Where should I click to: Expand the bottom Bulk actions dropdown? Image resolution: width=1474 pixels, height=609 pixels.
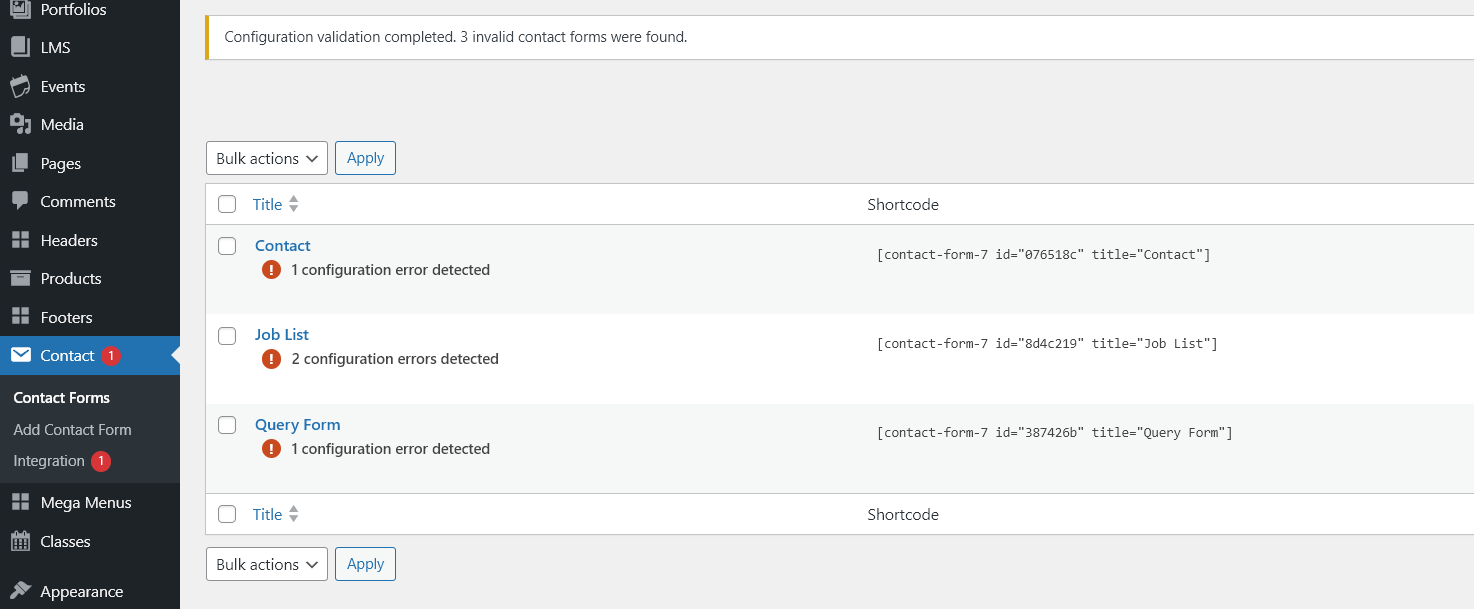pyautogui.click(x=266, y=564)
